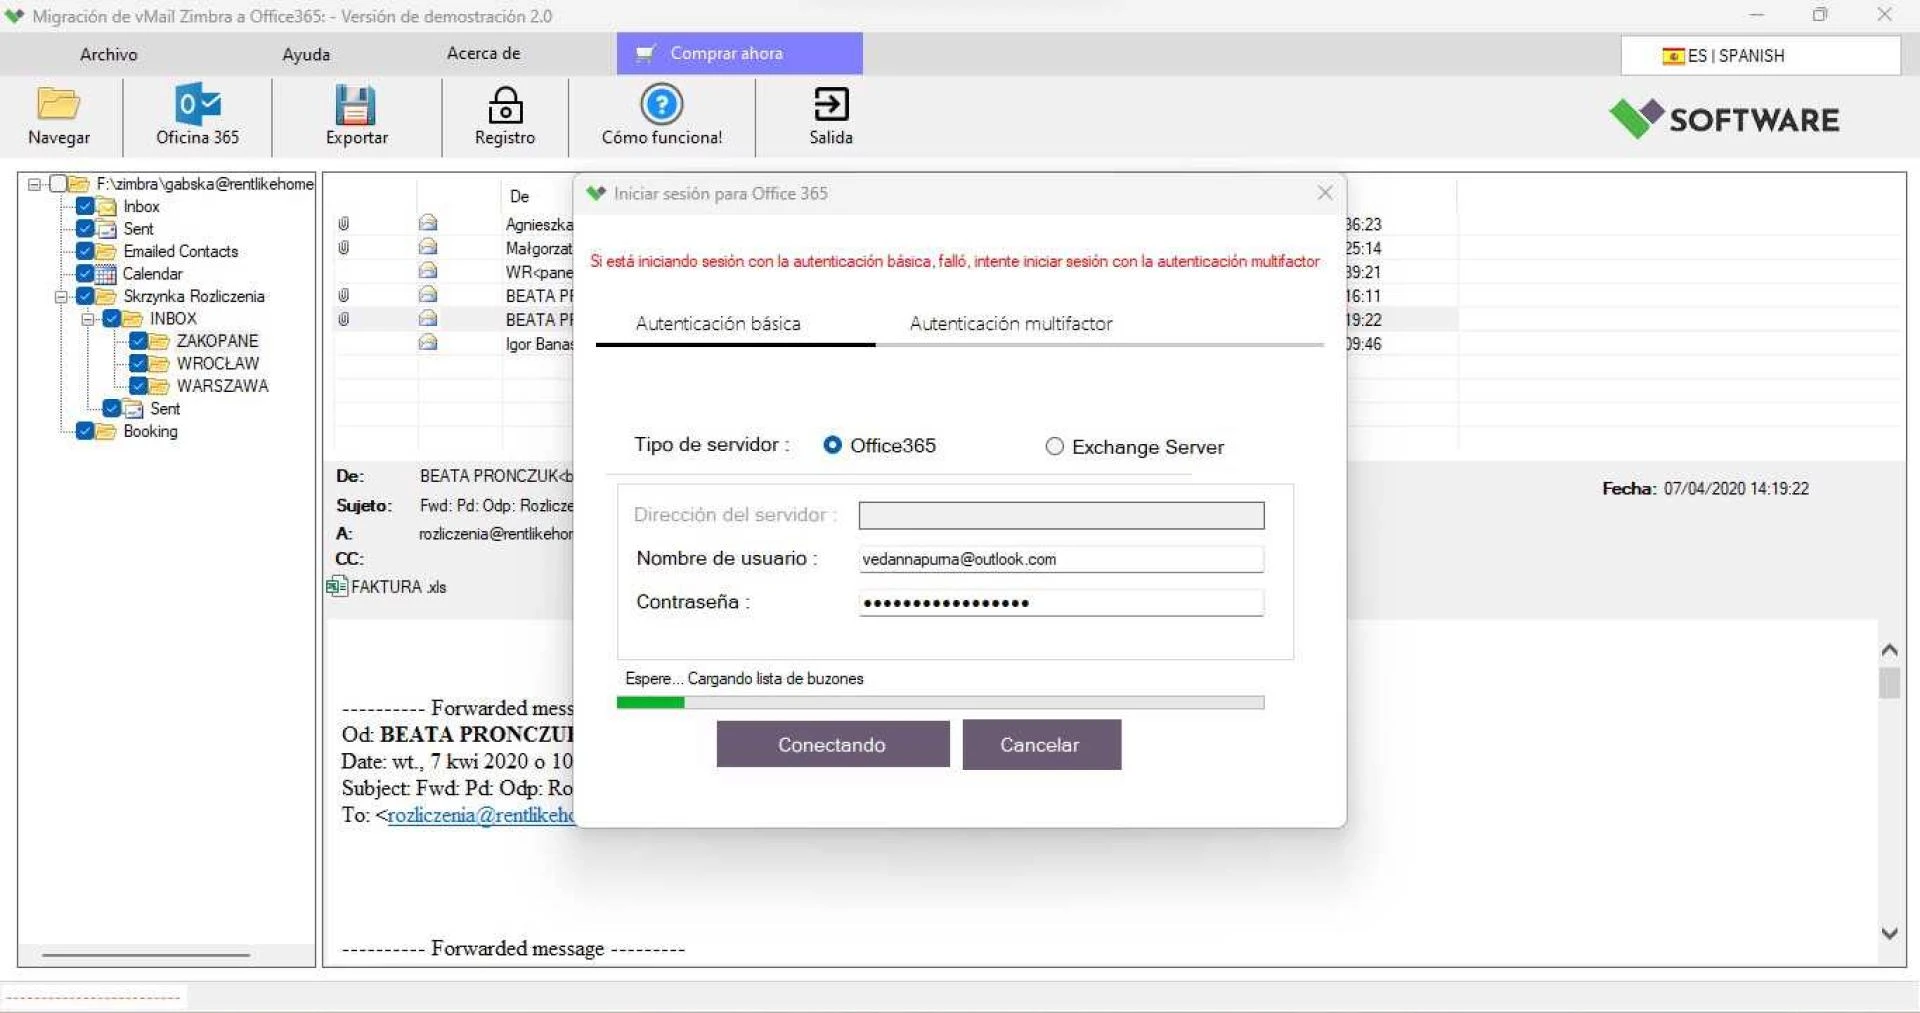Click the Cómo funciona help icon
The height and width of the screenshot is (1013, 1920).
(661, 104)
